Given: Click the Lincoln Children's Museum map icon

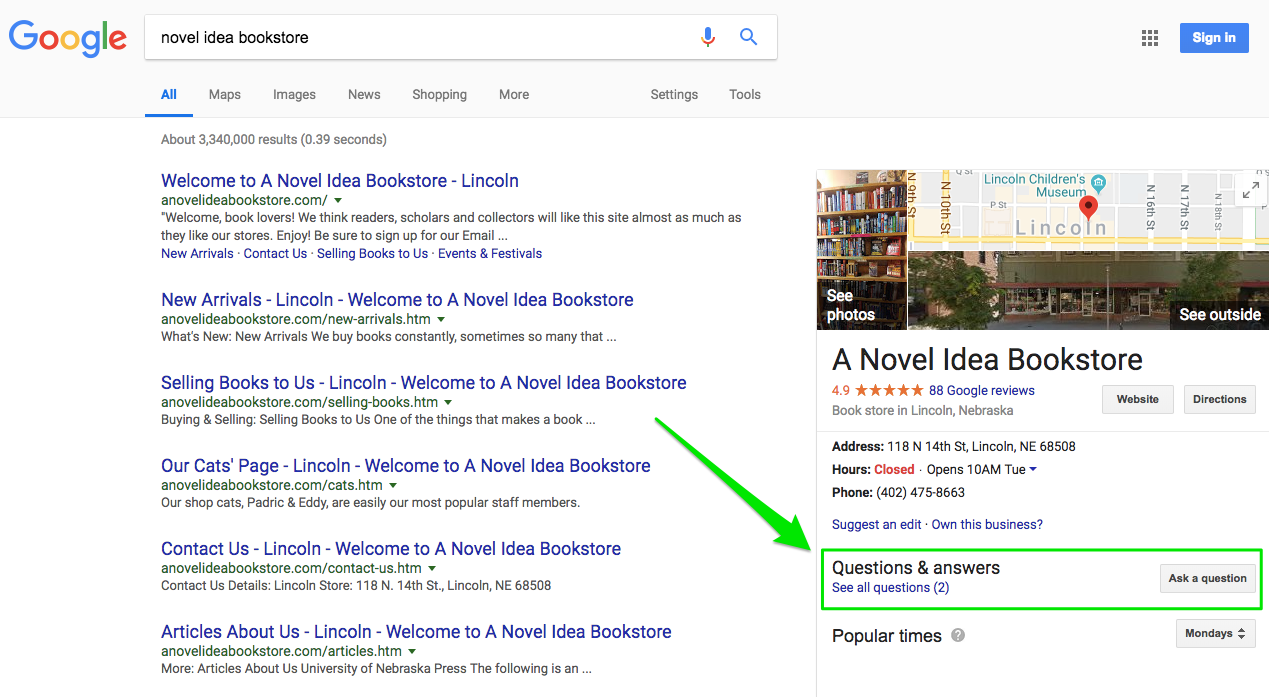Looking at the screenshot, I should tap(1098, 182).
